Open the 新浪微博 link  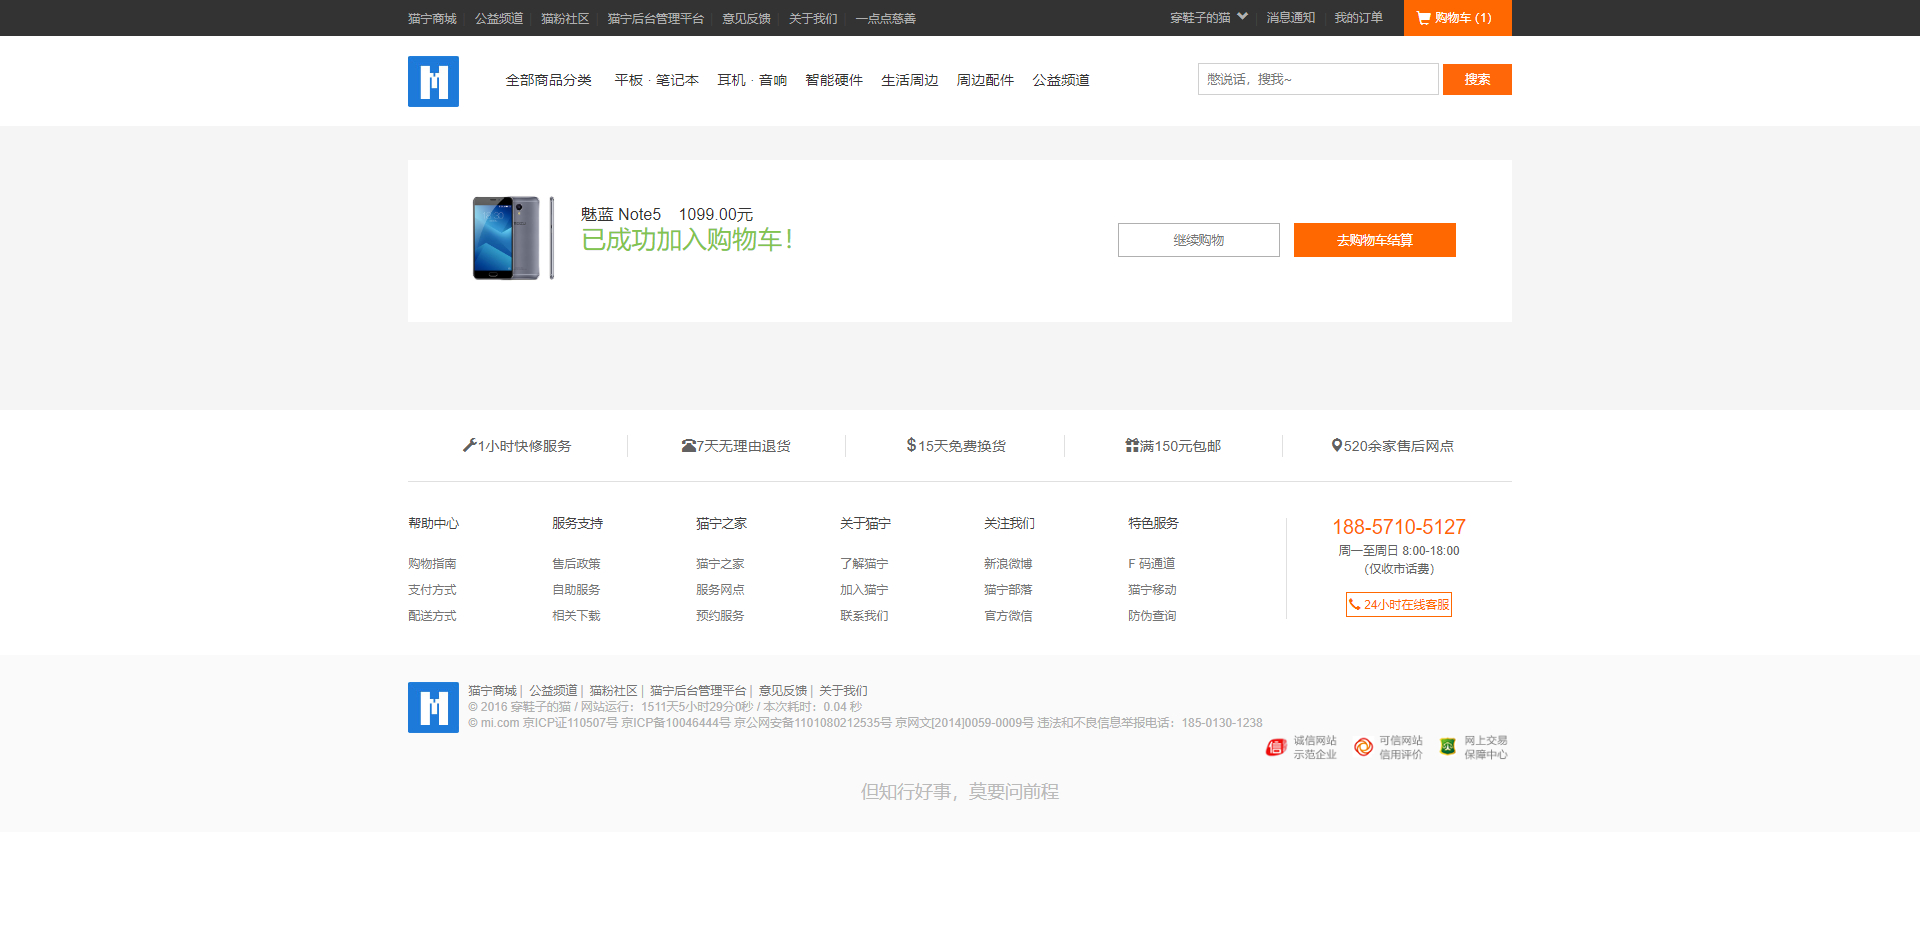1008,564
